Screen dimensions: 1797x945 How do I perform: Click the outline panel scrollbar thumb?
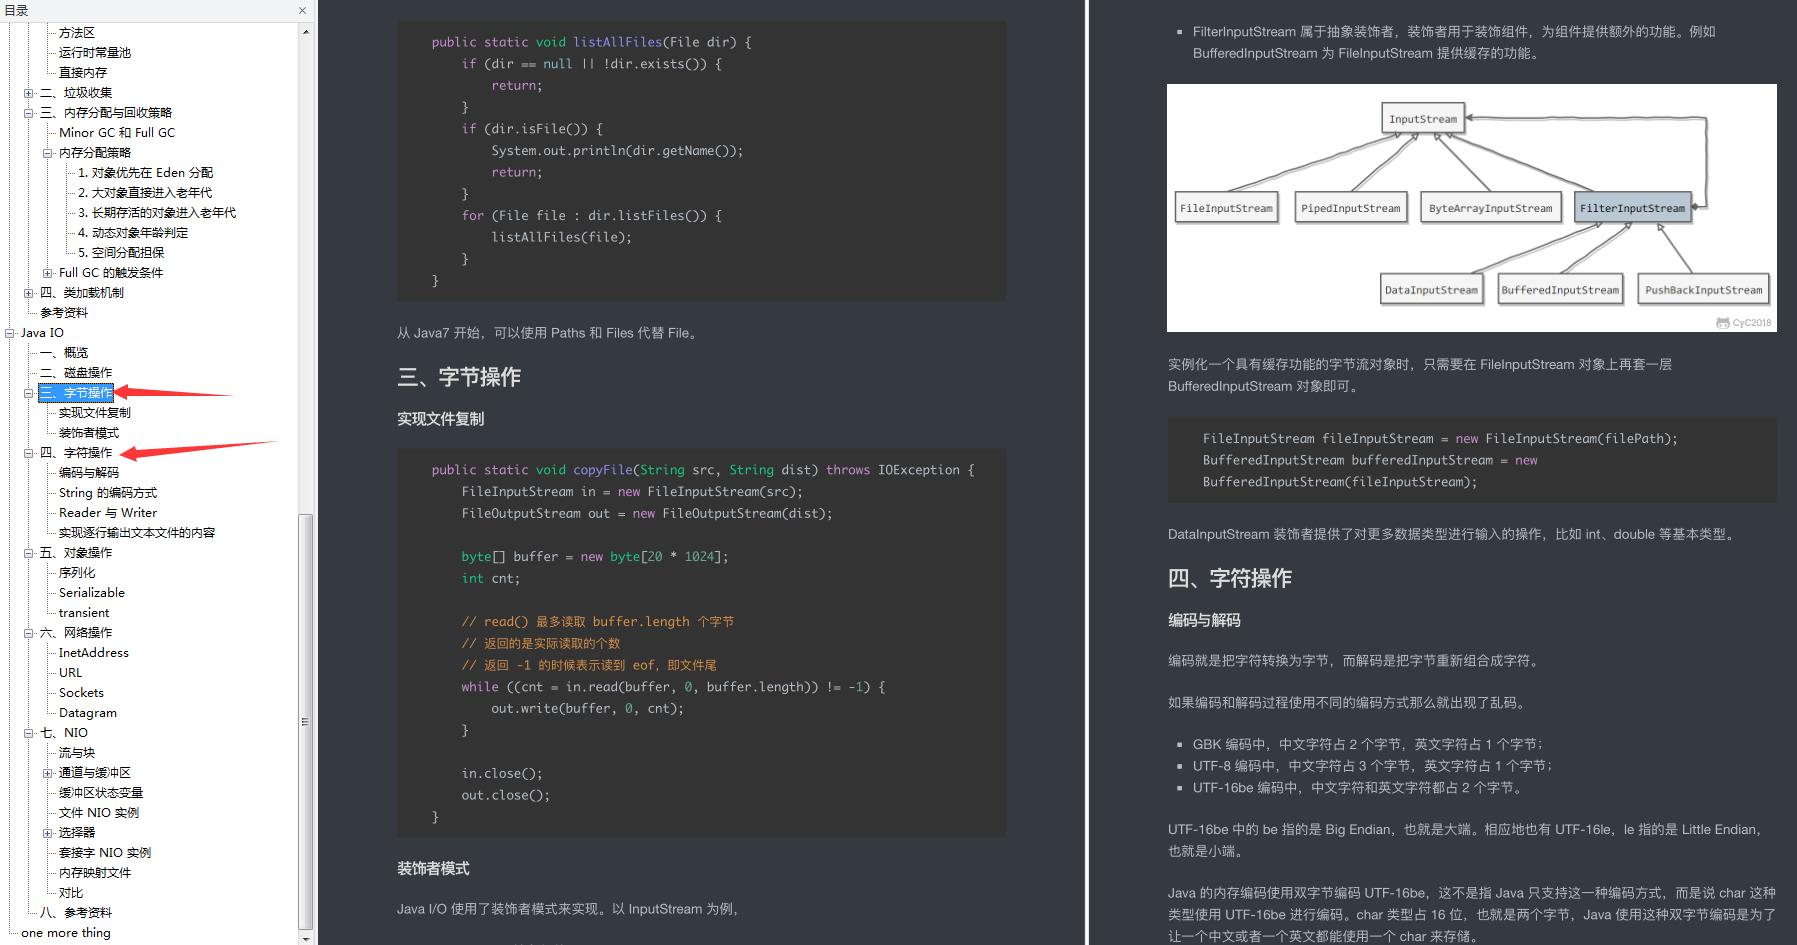[305, 721]
